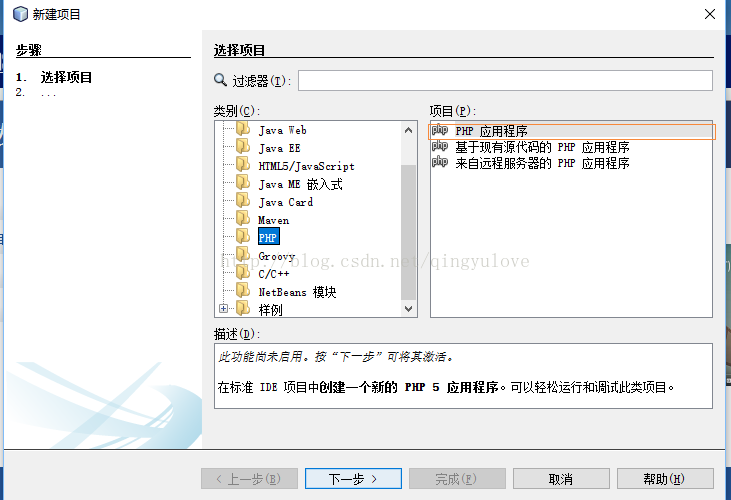Viewport: 731px width, 500px height.
Task: Click the filter magnifying glass icon
Action: click(221, 80)
